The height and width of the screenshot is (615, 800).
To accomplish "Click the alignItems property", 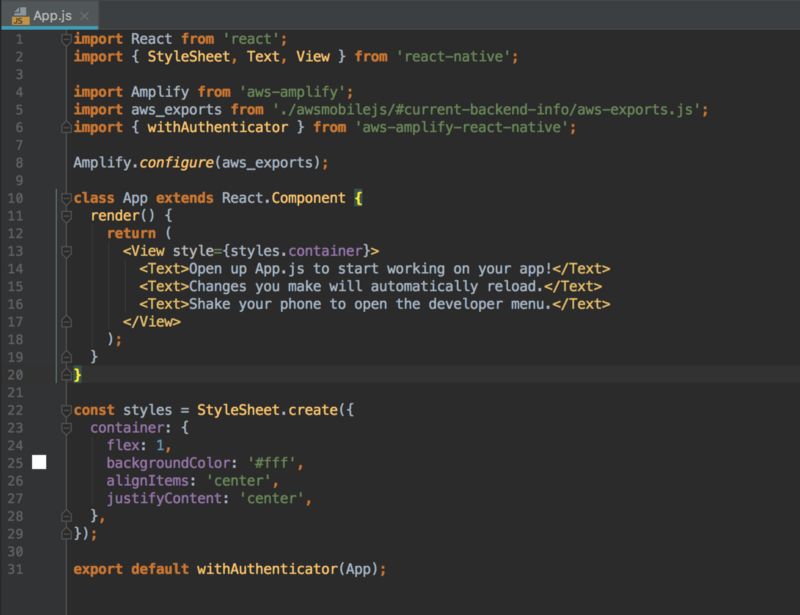I will (x=147, y=481).
